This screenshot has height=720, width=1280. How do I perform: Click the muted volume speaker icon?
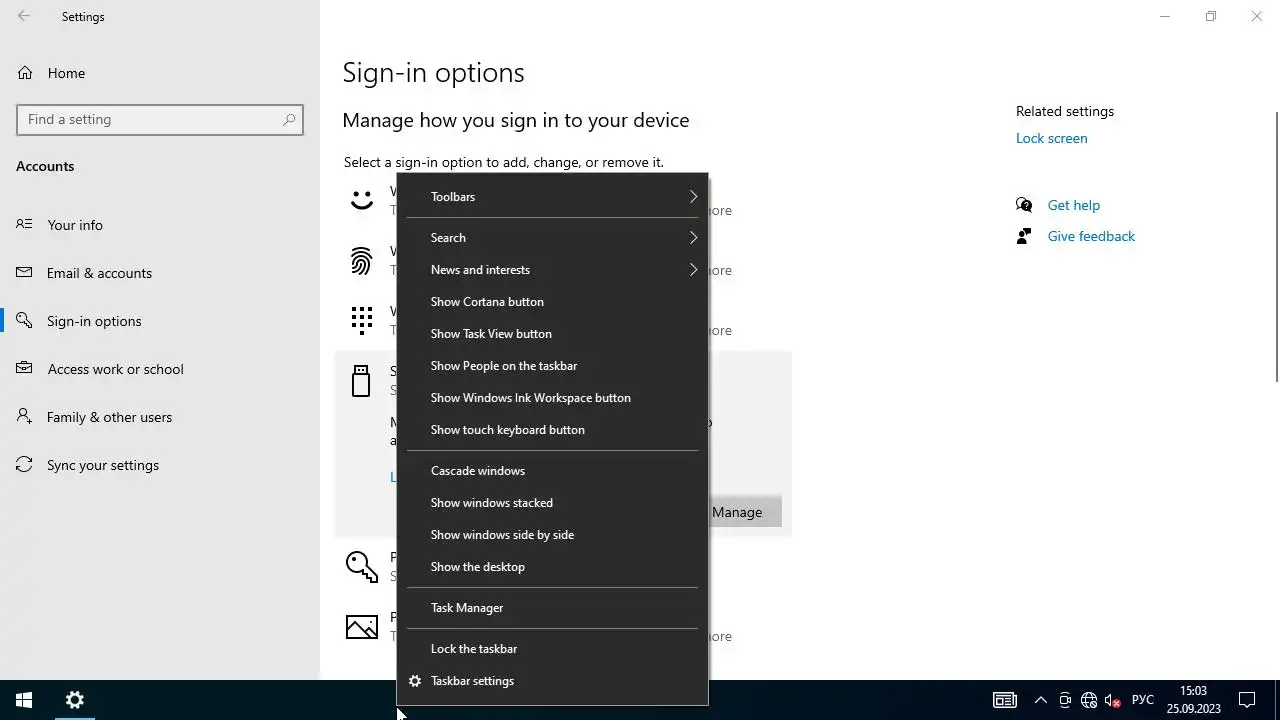(x=1113, y=700)
